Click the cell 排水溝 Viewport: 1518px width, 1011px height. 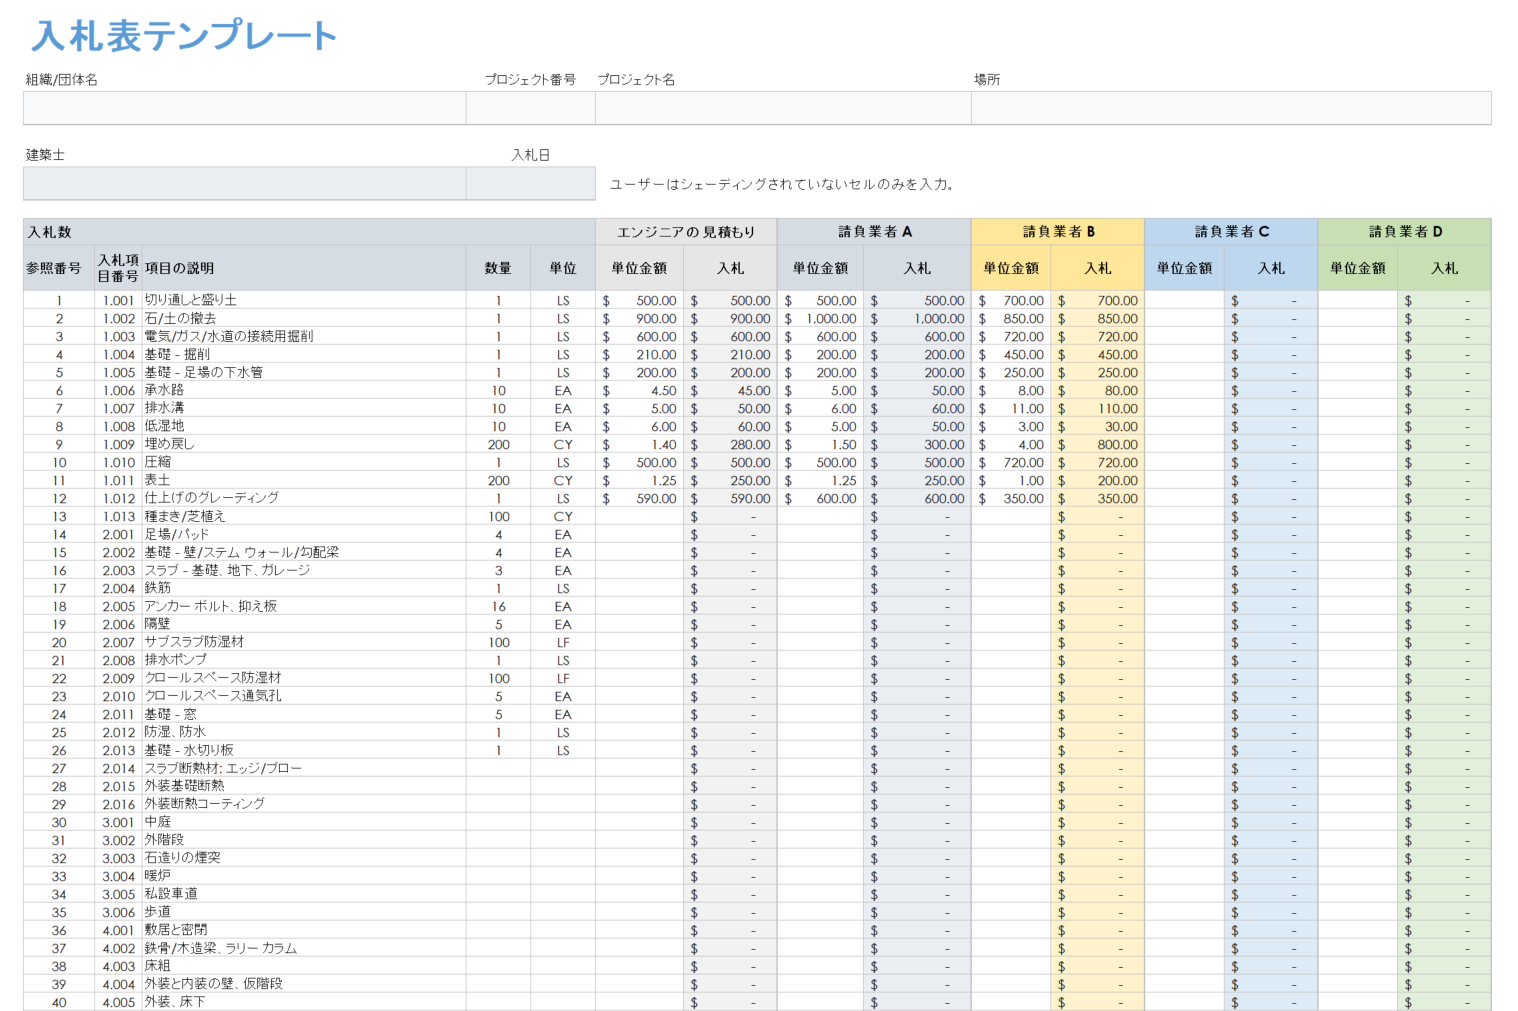click(x=304, y=408)
